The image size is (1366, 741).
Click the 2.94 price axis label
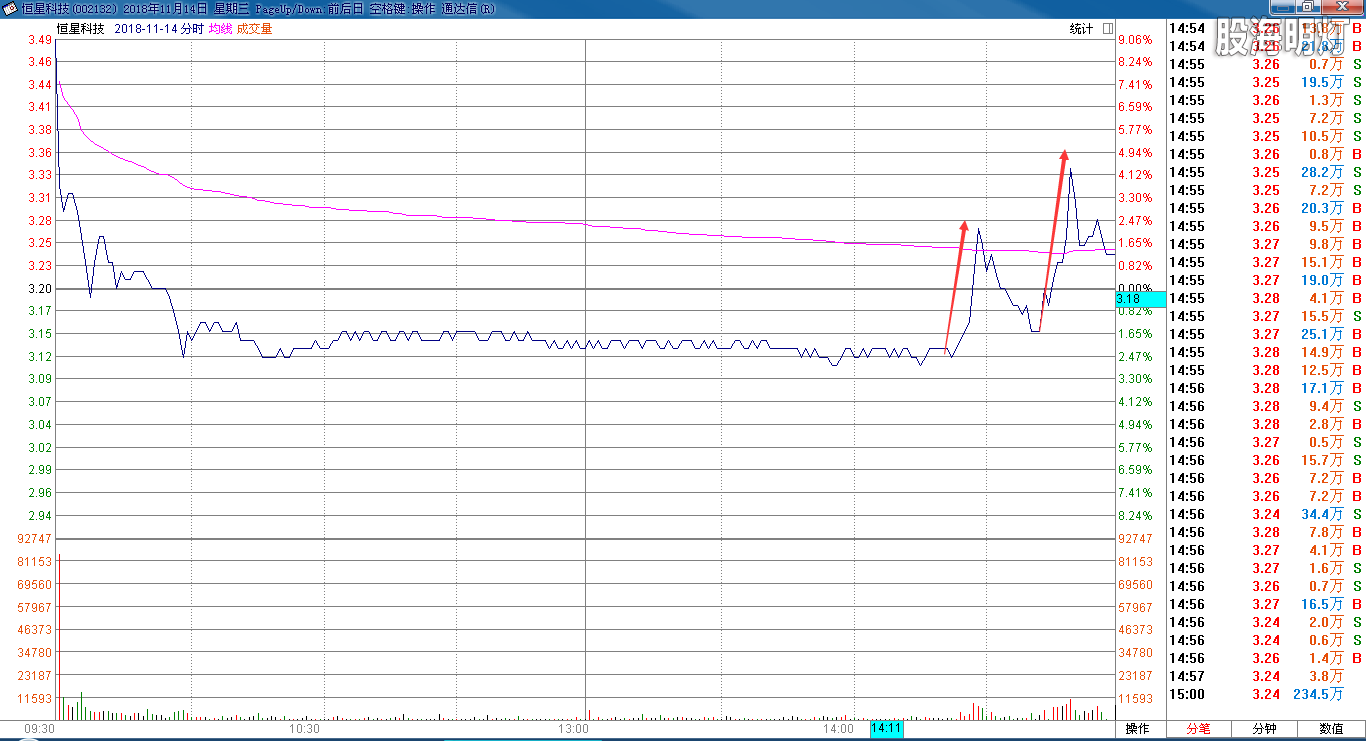point(40,516)
